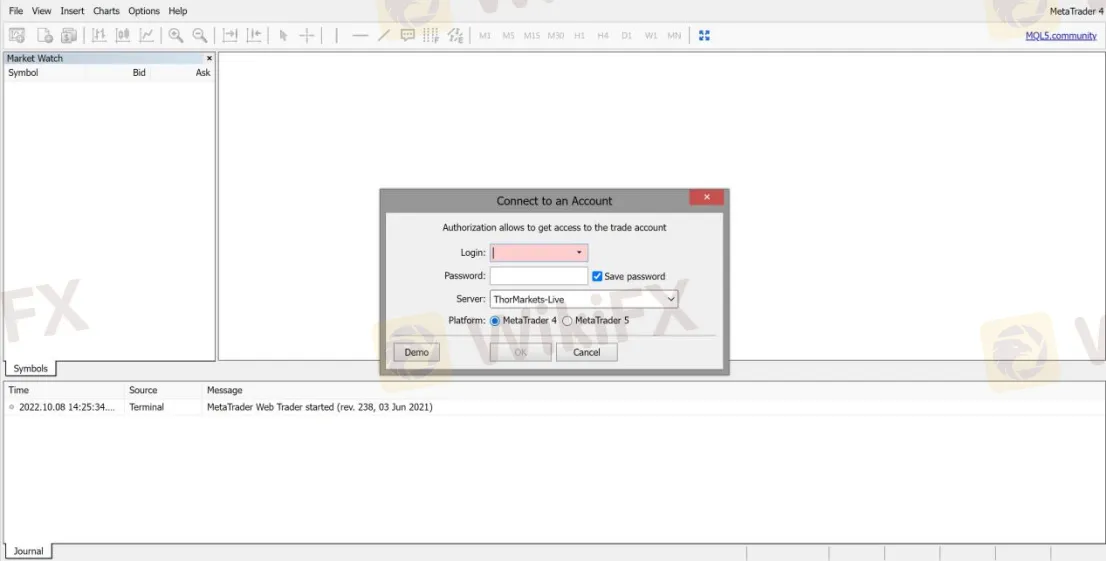The height and width of the screenshot is (561, 1106).
Task: Select the Horizontal Line tool
Action: (360, 35)
